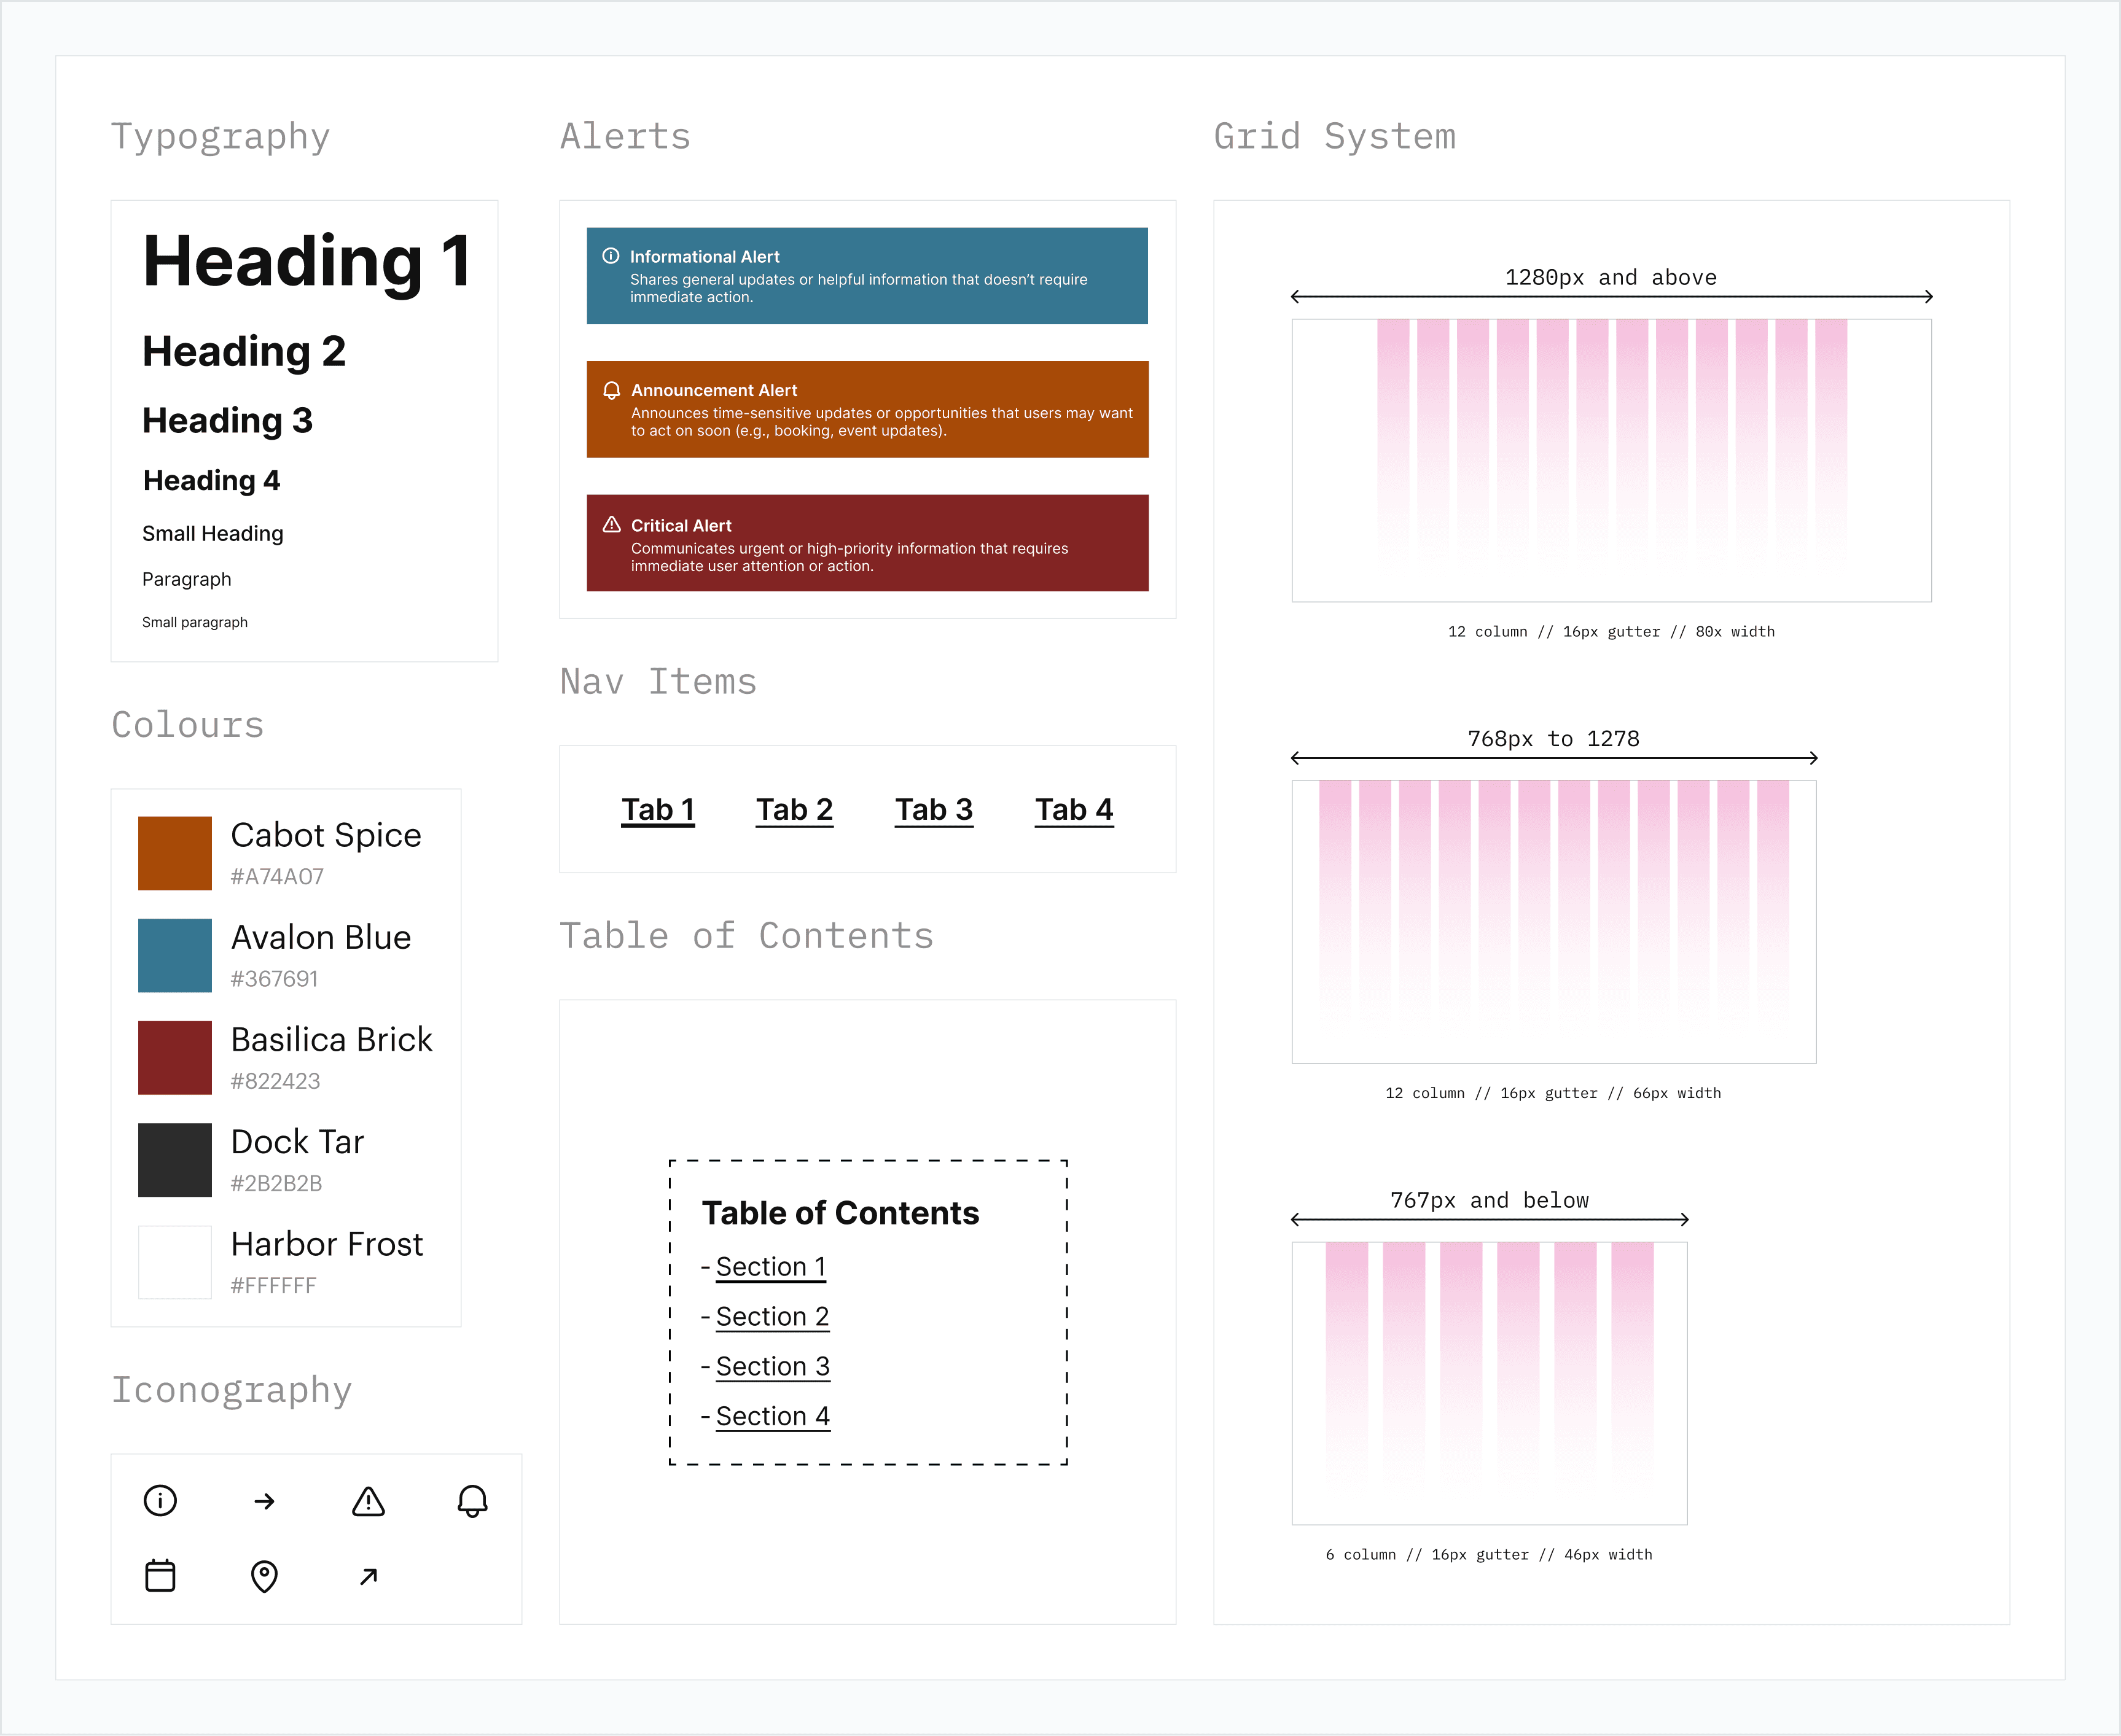Viewport: 2121px width, 1736px height.
Task: Pick the Cabot Spice colour swatch
Action: pyautogui.click(x=175, y=853)
